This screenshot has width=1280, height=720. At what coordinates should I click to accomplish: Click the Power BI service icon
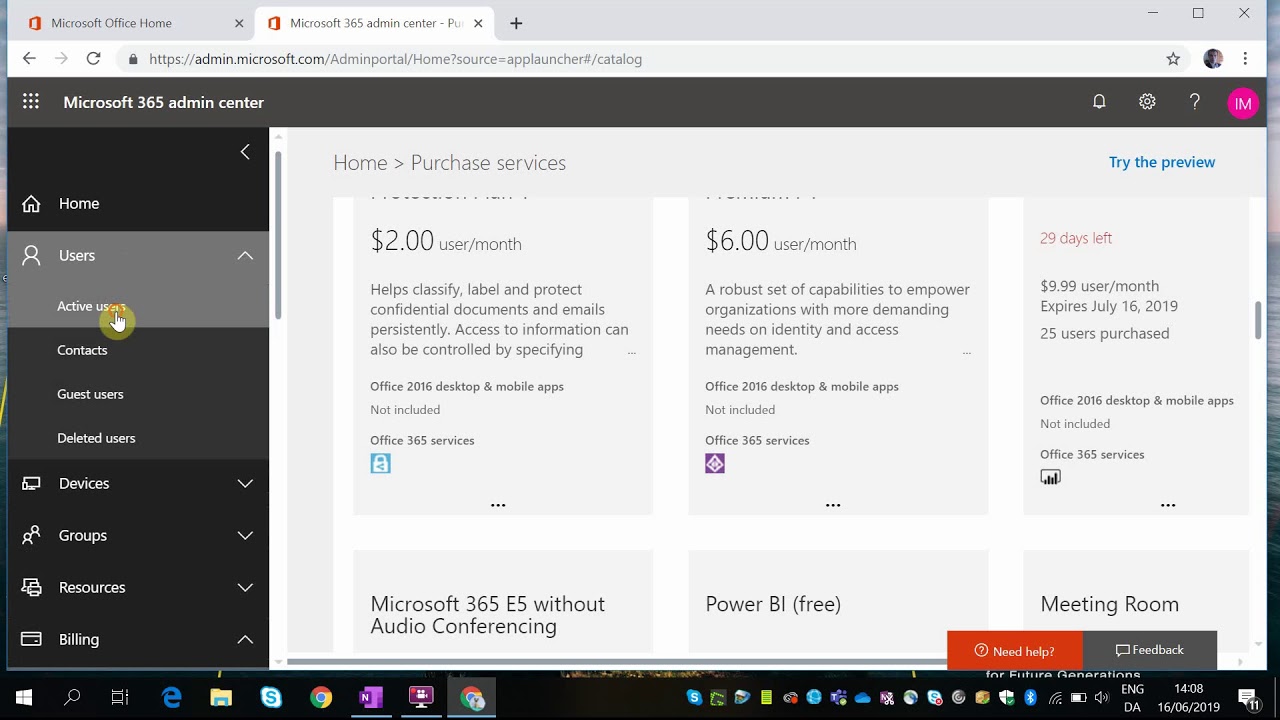coord(1050,477)
